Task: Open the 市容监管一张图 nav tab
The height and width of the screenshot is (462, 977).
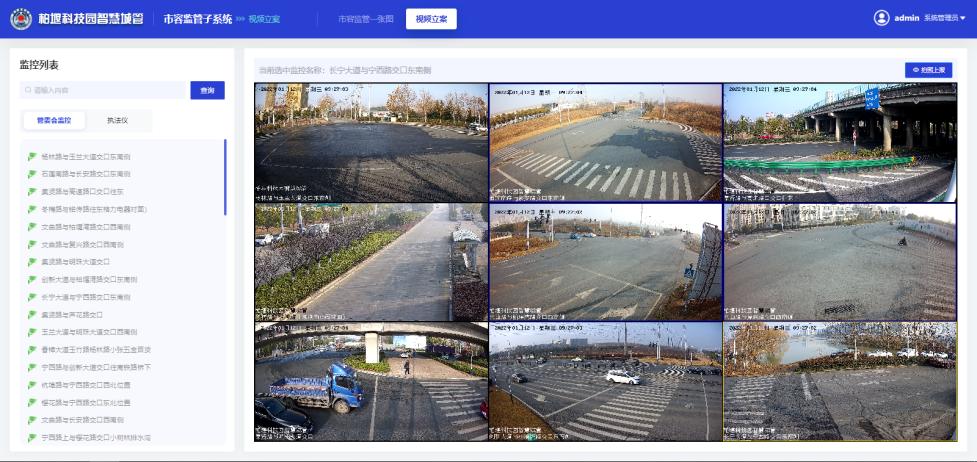Action: [365, 18]
